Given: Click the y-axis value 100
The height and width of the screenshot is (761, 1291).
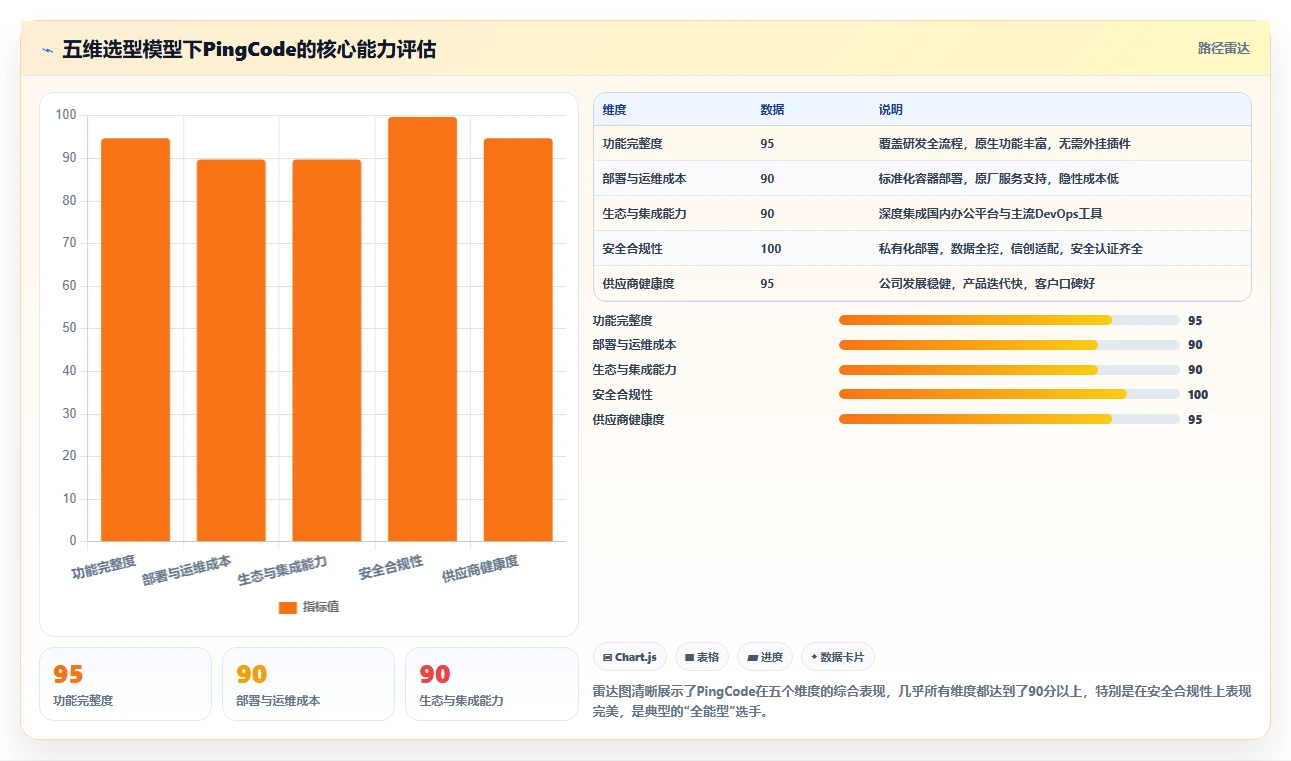Looking at the screenshot, I should point(66,115).
